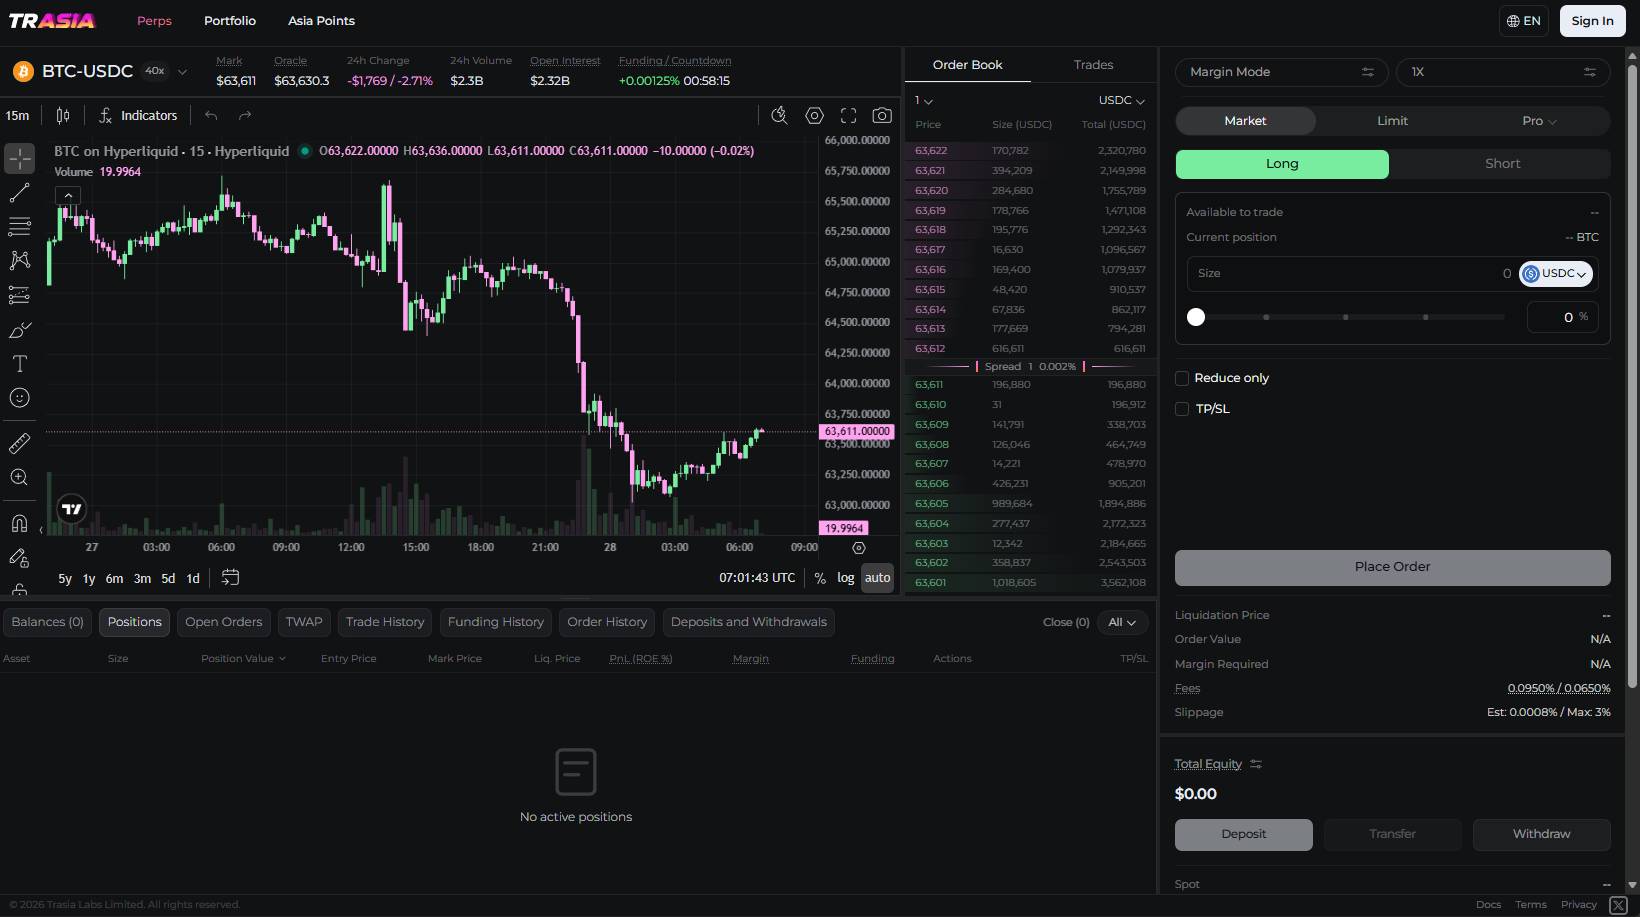
Task: Select the ruler measure tool
Action: pos(20,443)
